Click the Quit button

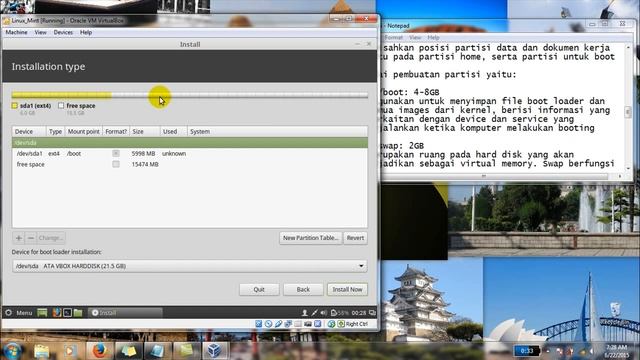pyautogui.click(x=259, y=289)
